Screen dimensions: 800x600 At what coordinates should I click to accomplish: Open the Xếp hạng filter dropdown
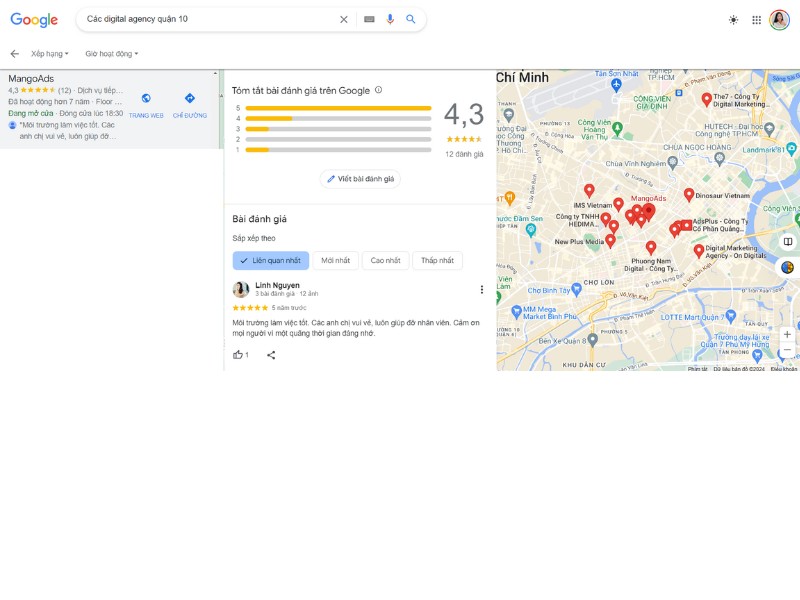[49, 54]
